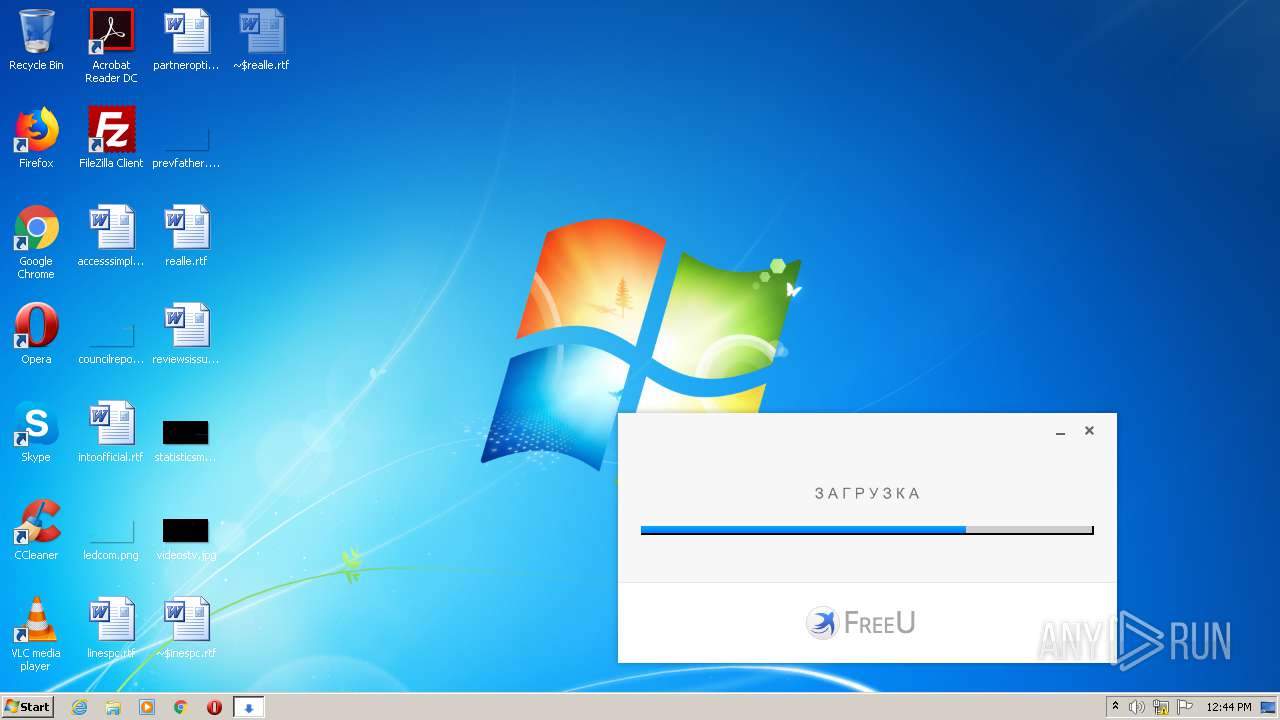The height and width of the screenshot is (720, 1280).
Task: Open Internet Explorer from the taskbar
Action: (80, 707)
